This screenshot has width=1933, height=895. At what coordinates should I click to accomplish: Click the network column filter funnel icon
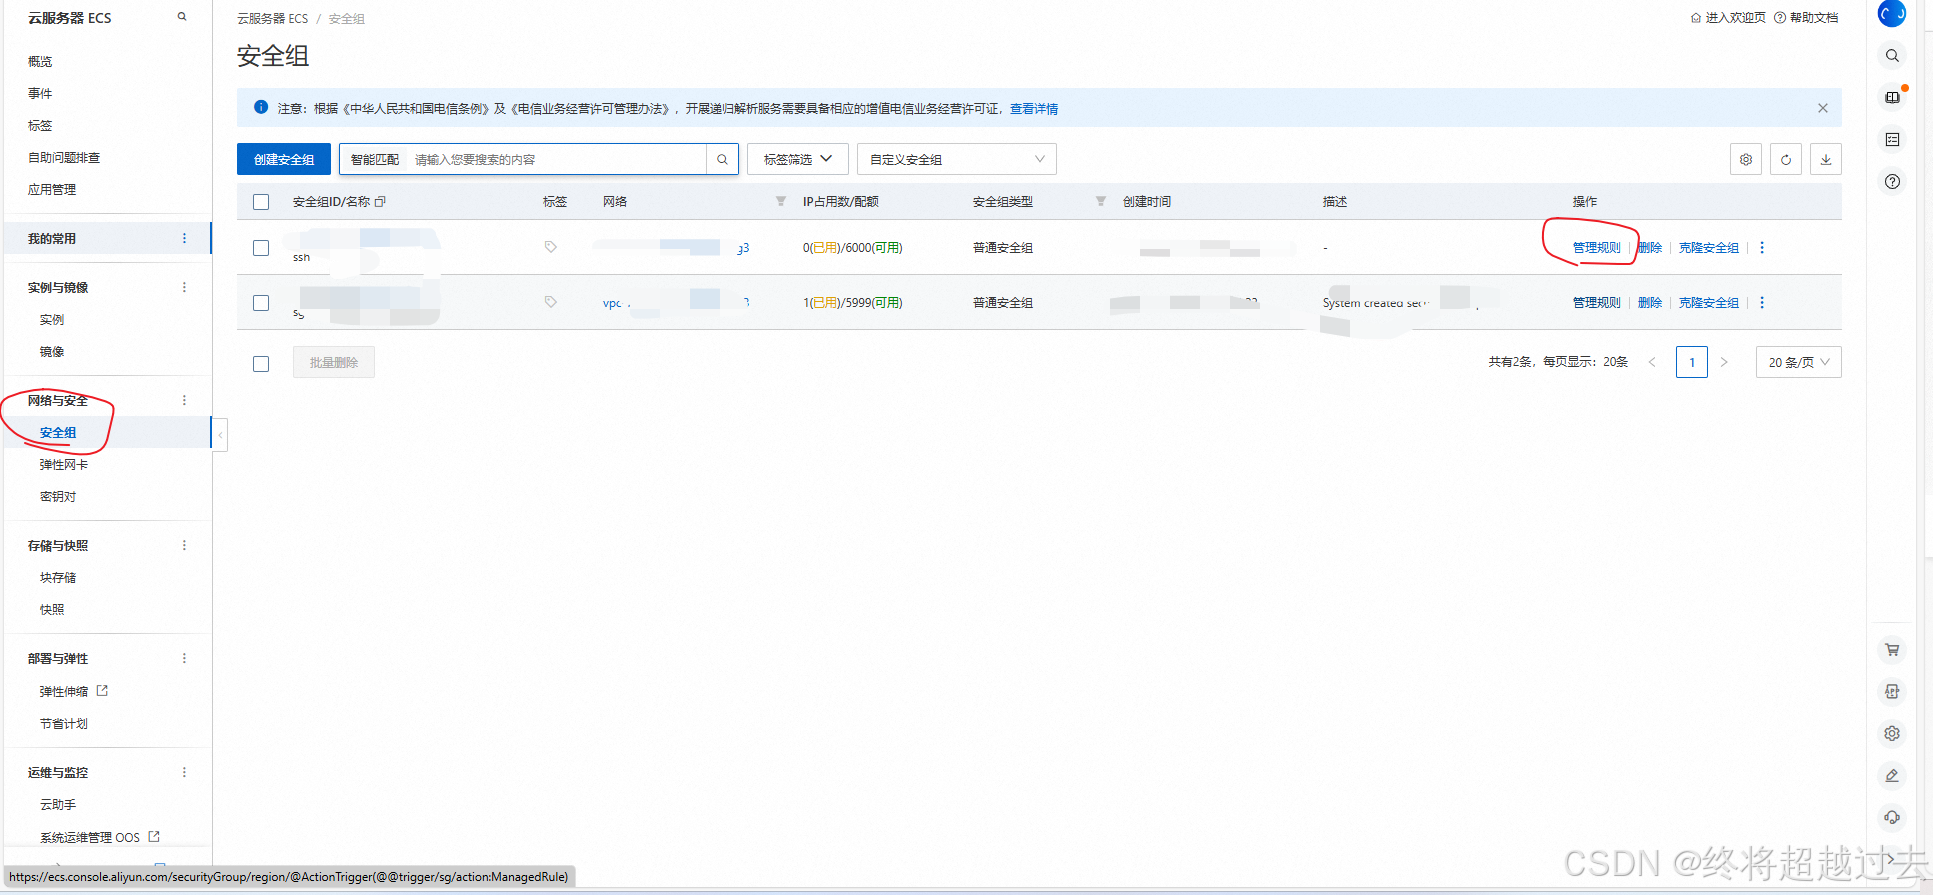pyautogui.click(x=781, y=202)
